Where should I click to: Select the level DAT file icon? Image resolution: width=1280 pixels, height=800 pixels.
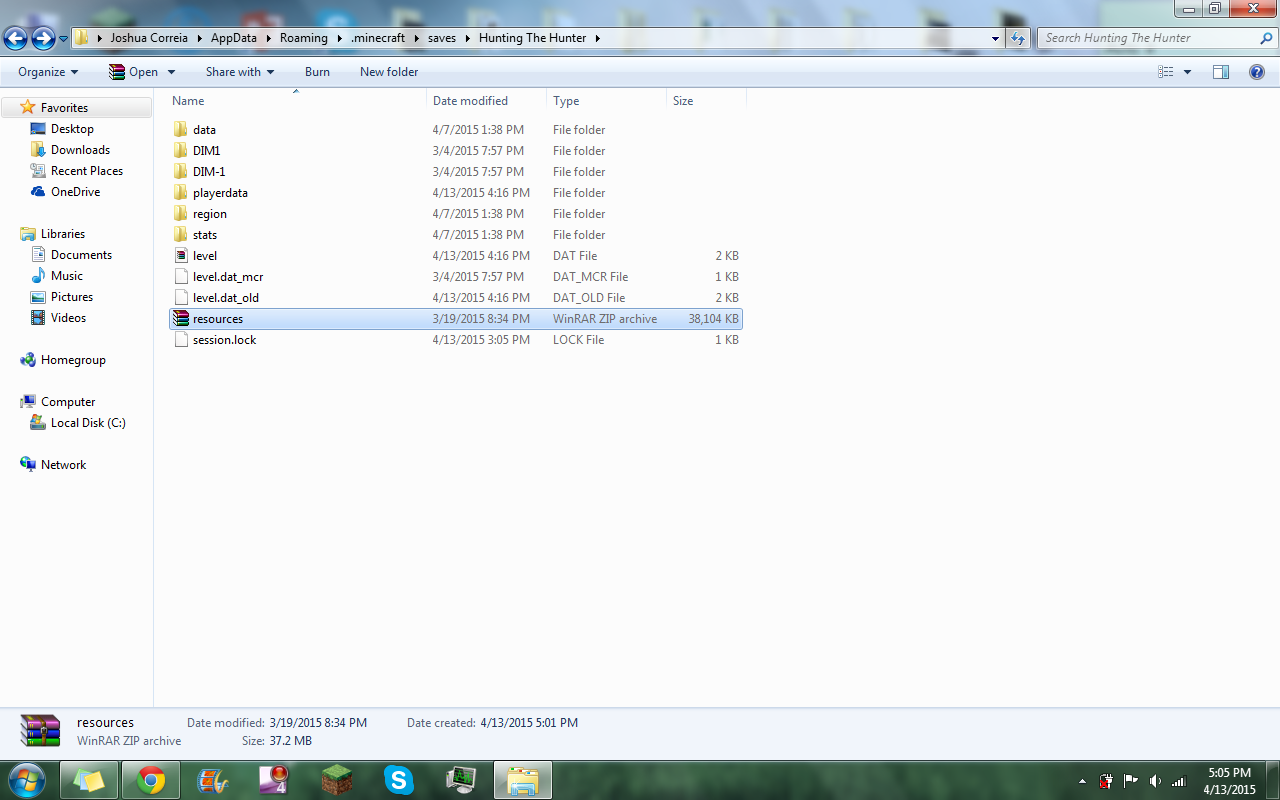tap(180, 256)
